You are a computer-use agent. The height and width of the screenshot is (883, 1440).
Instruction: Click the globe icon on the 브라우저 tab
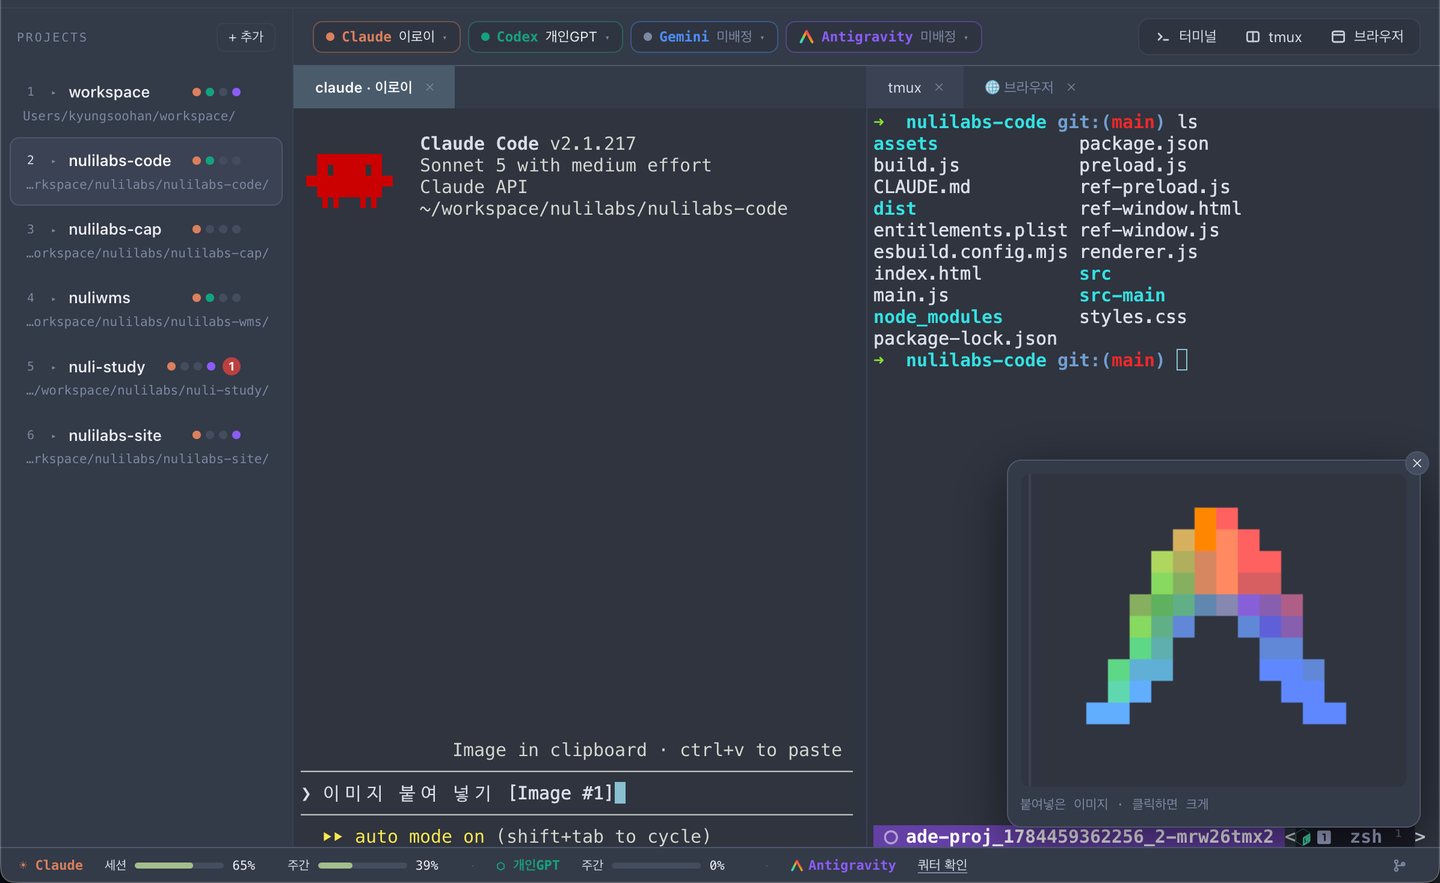[x=992, y=88]
